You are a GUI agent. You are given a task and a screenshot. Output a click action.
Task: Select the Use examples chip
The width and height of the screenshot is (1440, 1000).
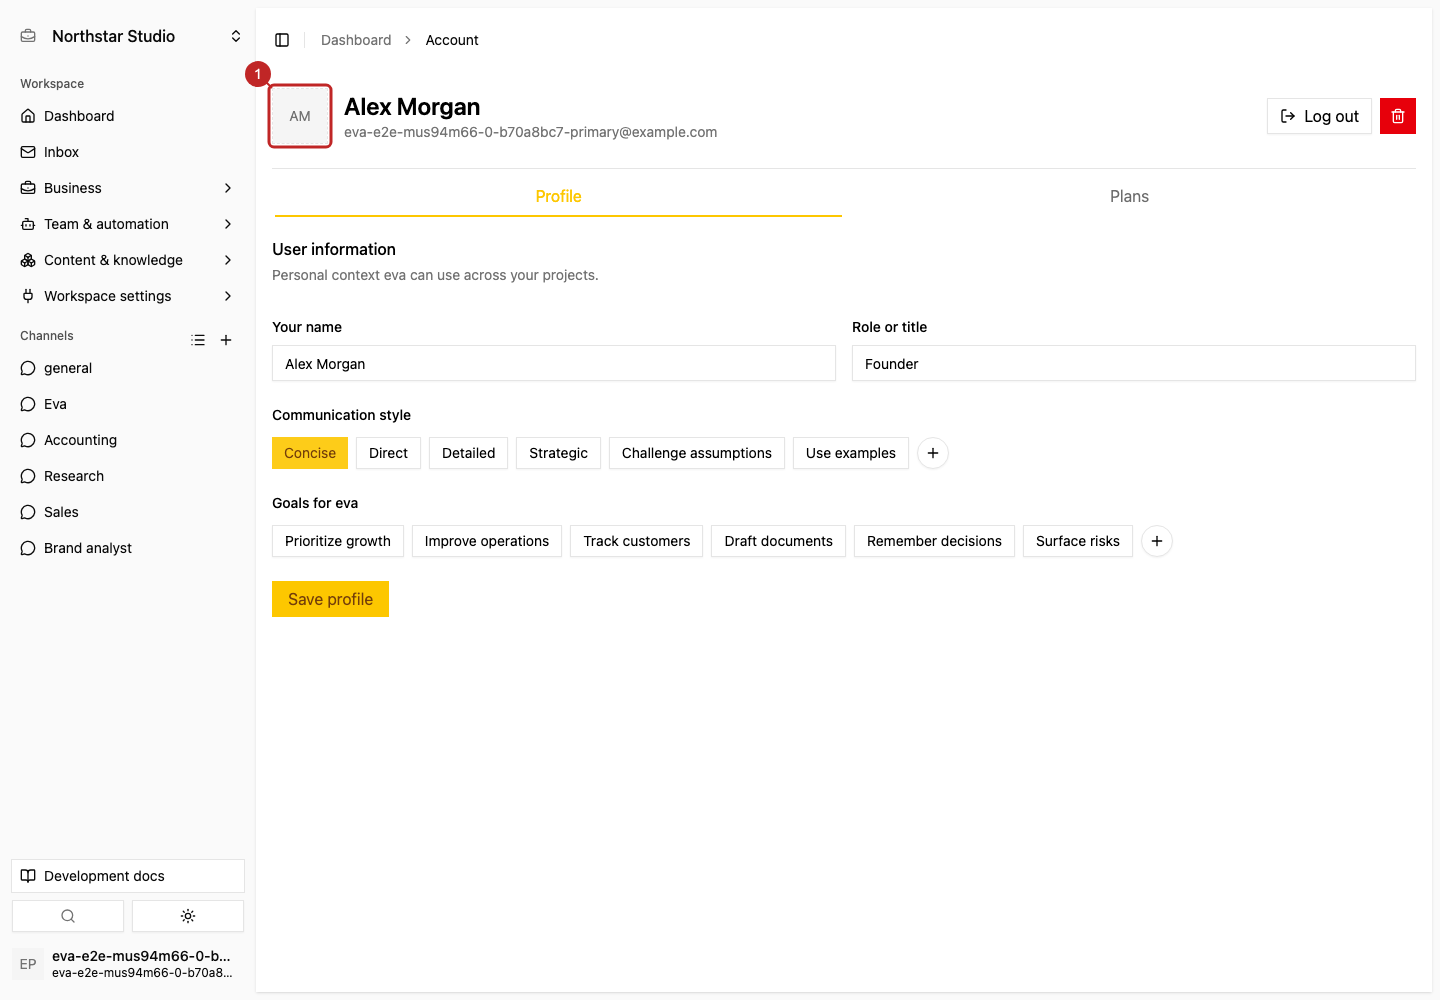click(851, 453)
